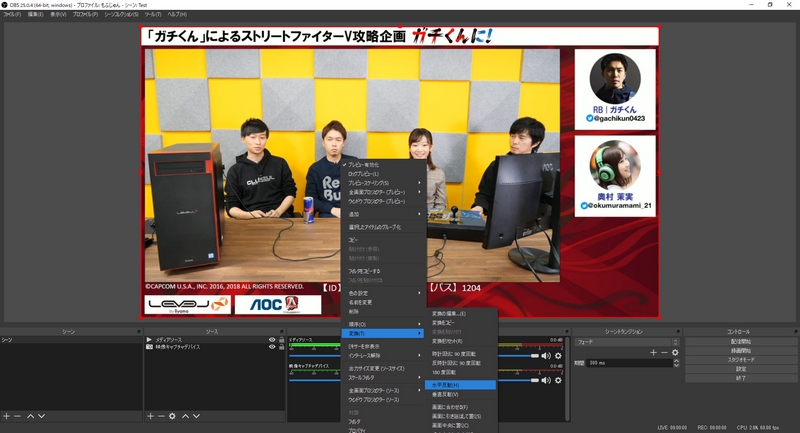This screenshot has width=800, height=433.
Task: Move source down in Sources panel
Action: coord(196,416)
